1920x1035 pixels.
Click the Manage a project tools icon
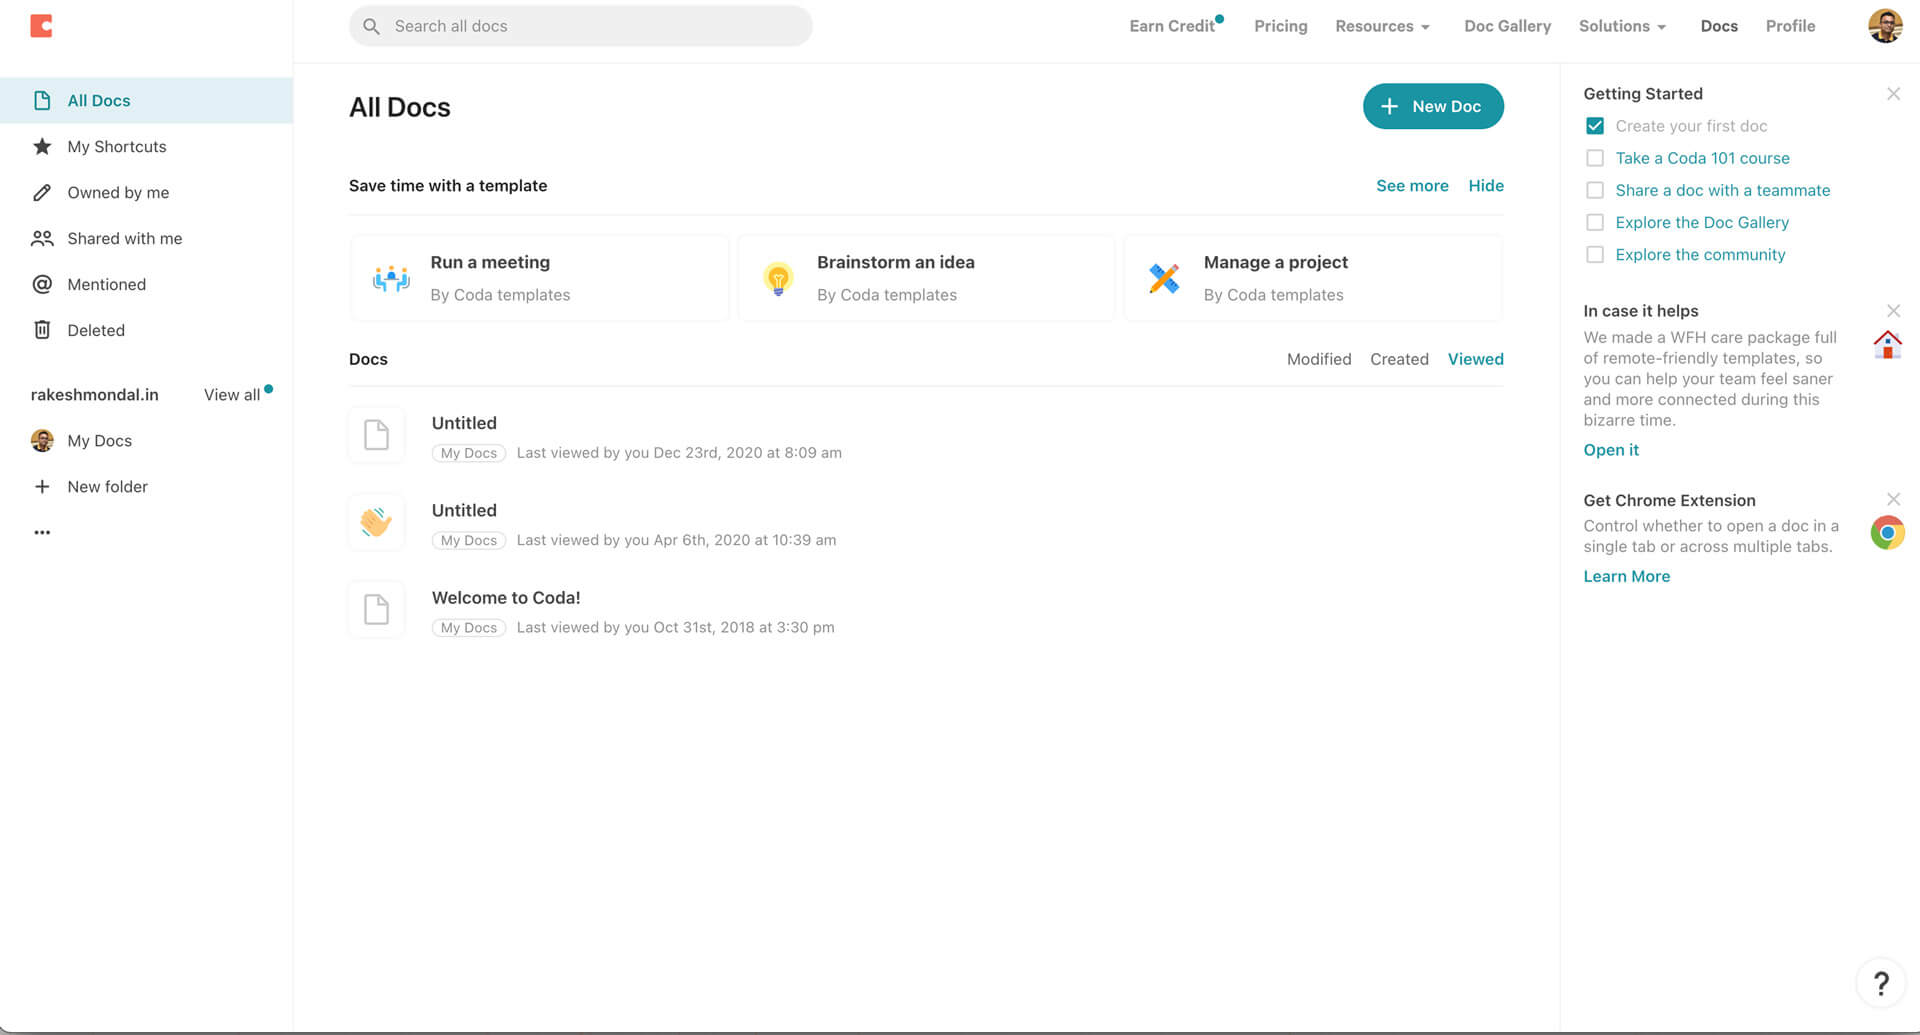1164,278
